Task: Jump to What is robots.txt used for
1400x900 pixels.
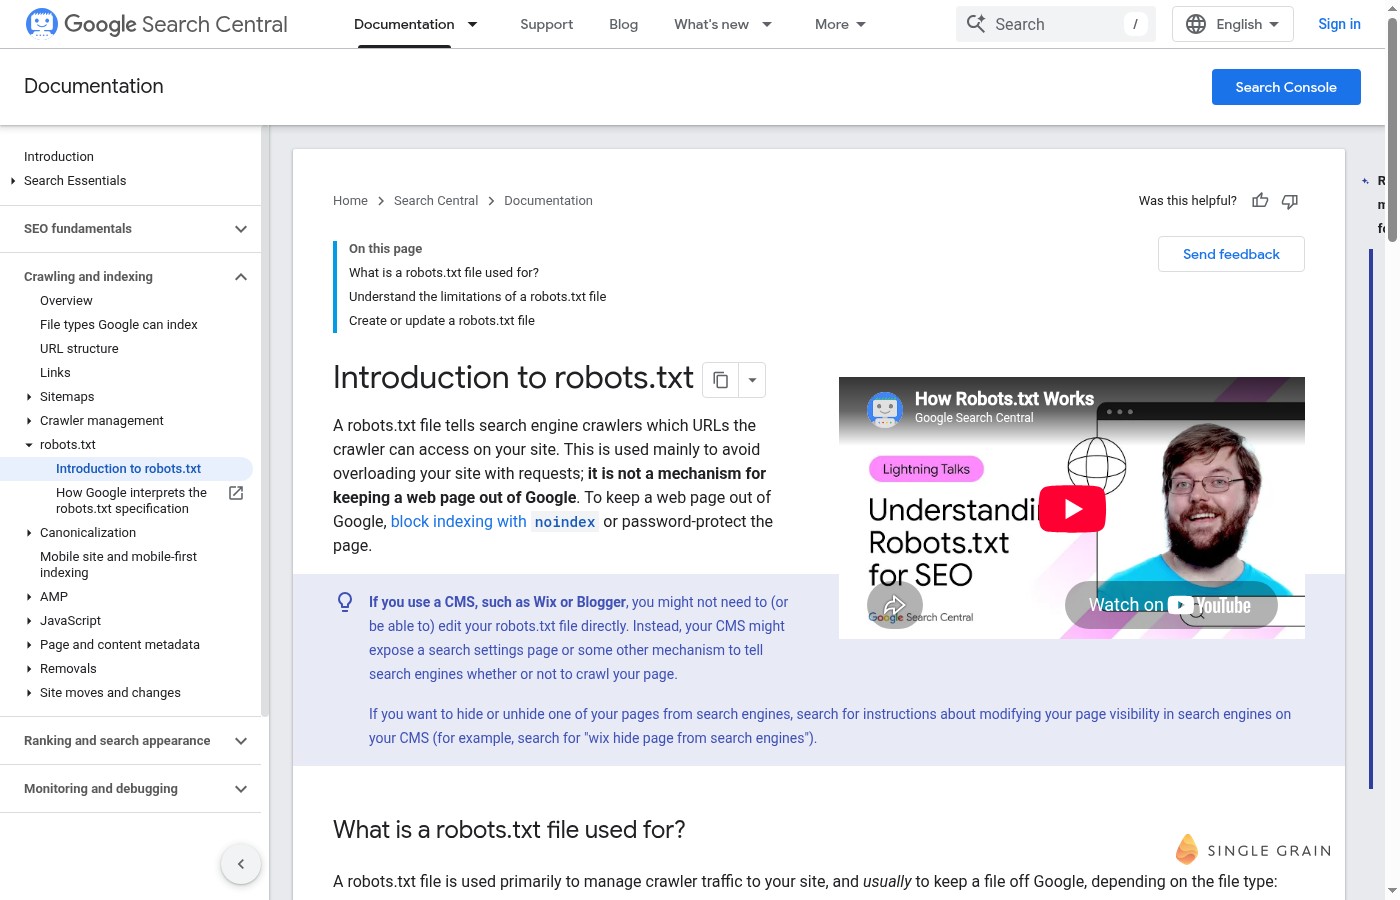Action: (x=444, y=273)
